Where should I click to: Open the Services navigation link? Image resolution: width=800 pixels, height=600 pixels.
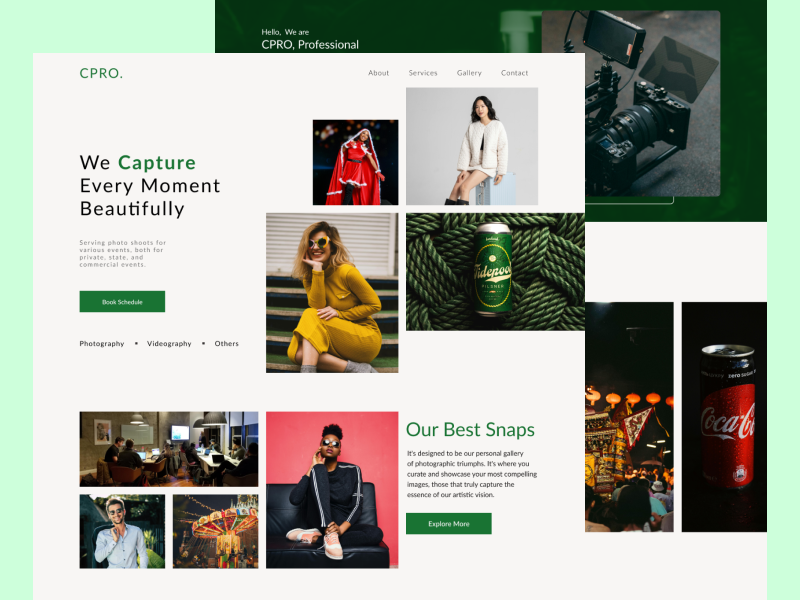pyautogui.click(x=423, y=72)
